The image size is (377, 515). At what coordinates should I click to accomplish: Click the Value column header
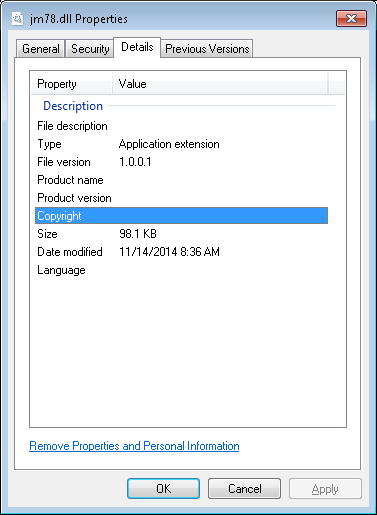click(220, 84)
